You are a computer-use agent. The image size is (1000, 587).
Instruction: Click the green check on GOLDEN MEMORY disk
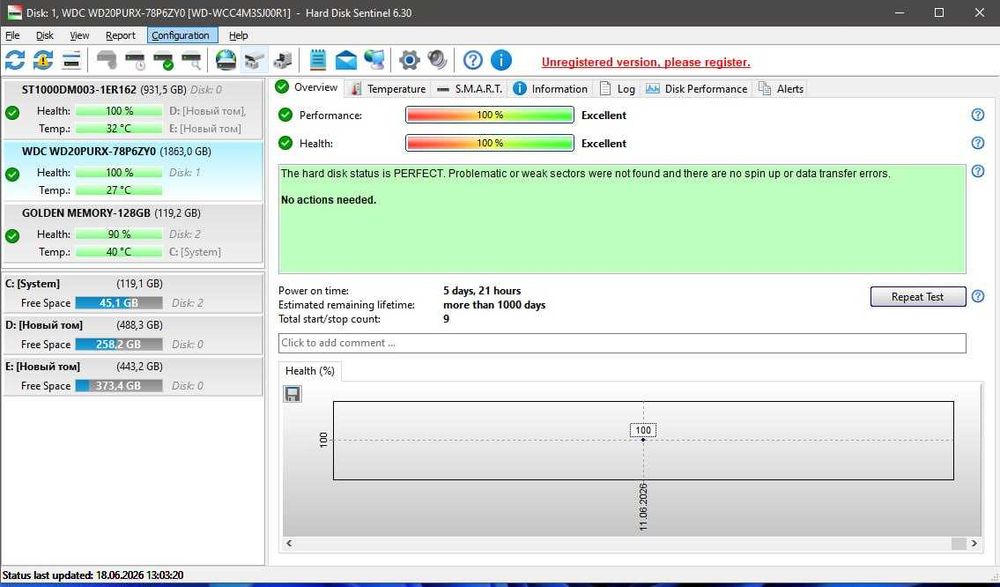[12, 236]
